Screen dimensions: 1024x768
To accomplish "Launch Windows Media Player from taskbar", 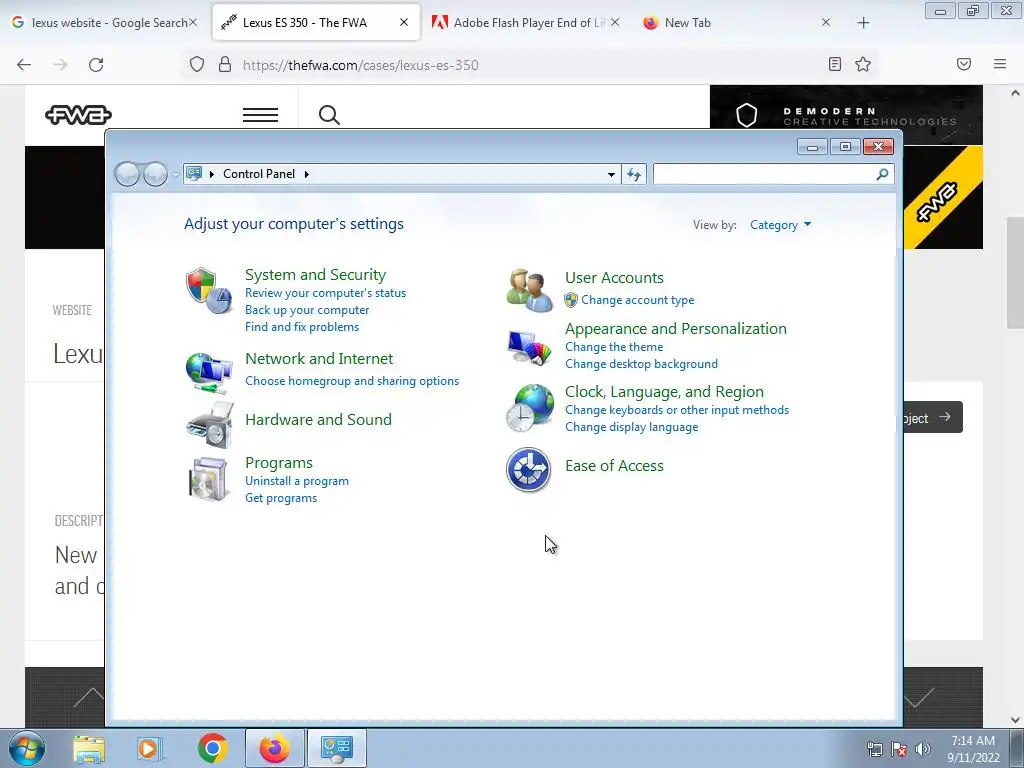I will [150, 748].
